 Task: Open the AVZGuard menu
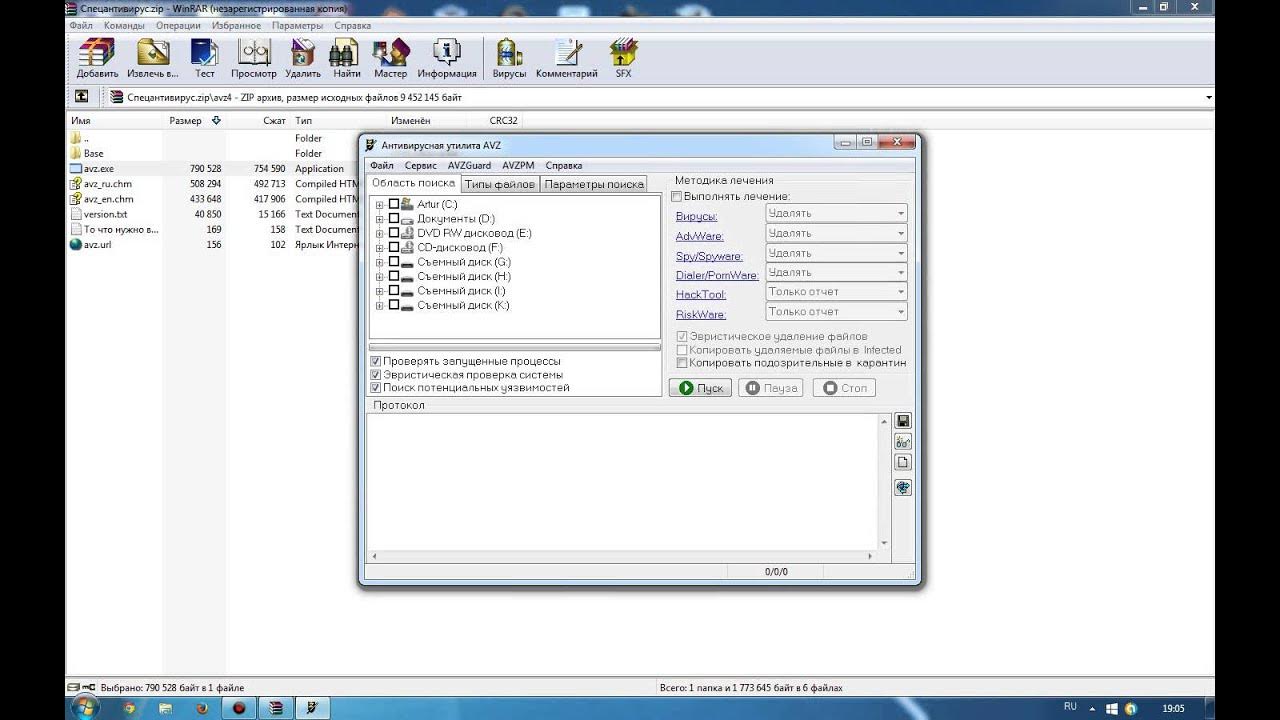469,166
